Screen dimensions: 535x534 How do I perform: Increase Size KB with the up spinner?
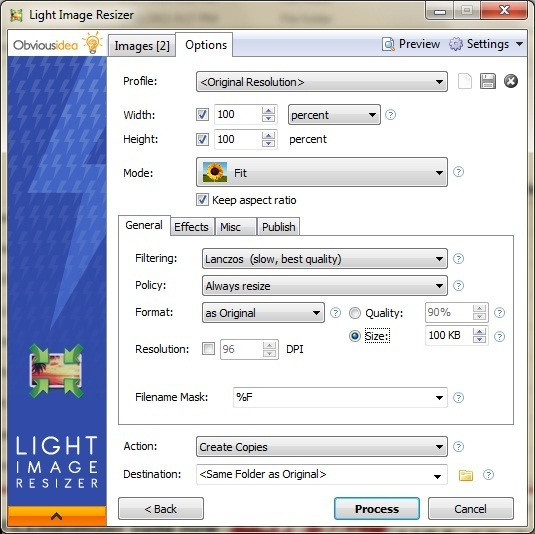(480, 331)
